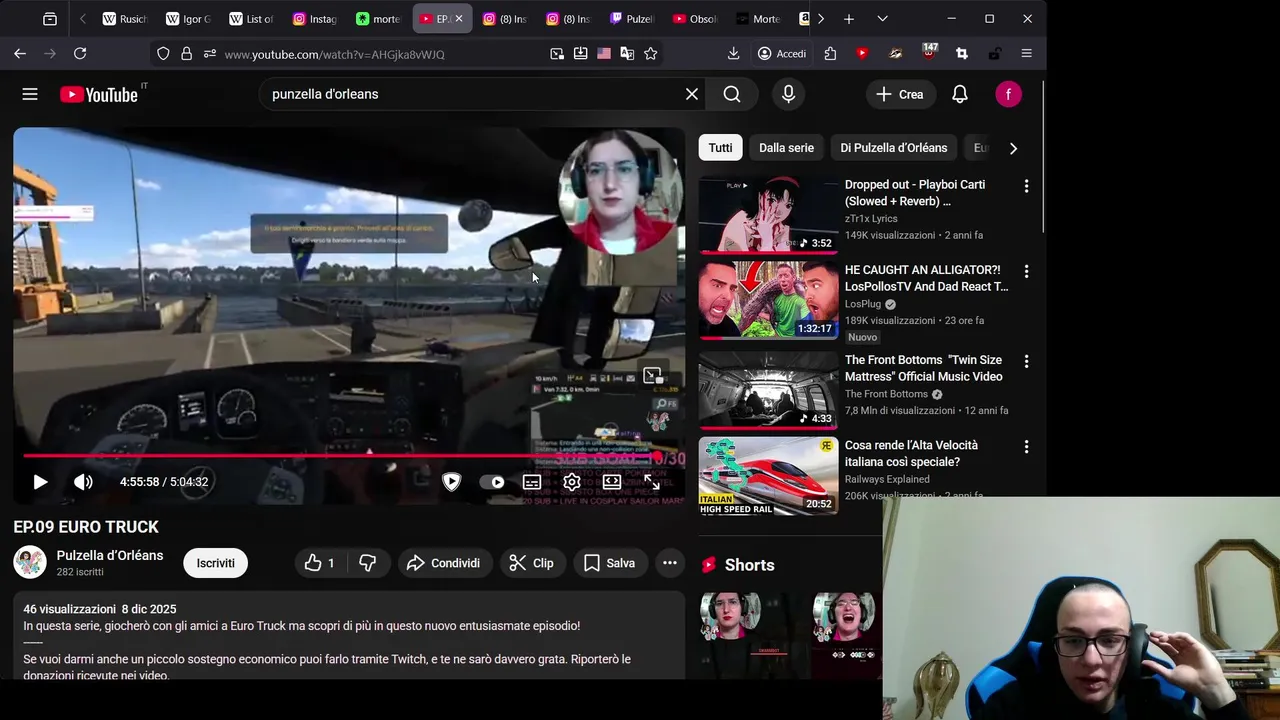Close the active 'EP.' YouTube tab
1280x720 pixels.
[459, 19]
